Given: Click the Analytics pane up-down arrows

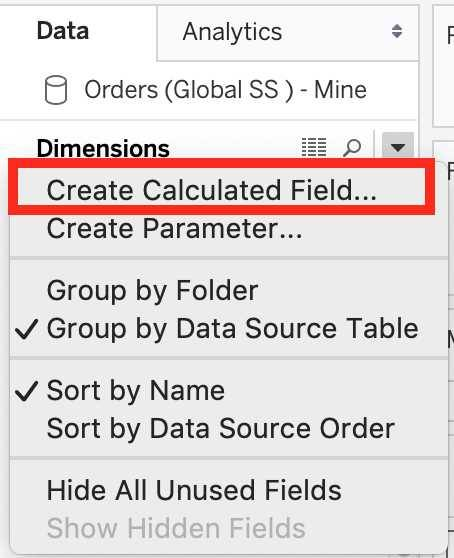Looking at the screenshot, I should click(x=397, y=31).
